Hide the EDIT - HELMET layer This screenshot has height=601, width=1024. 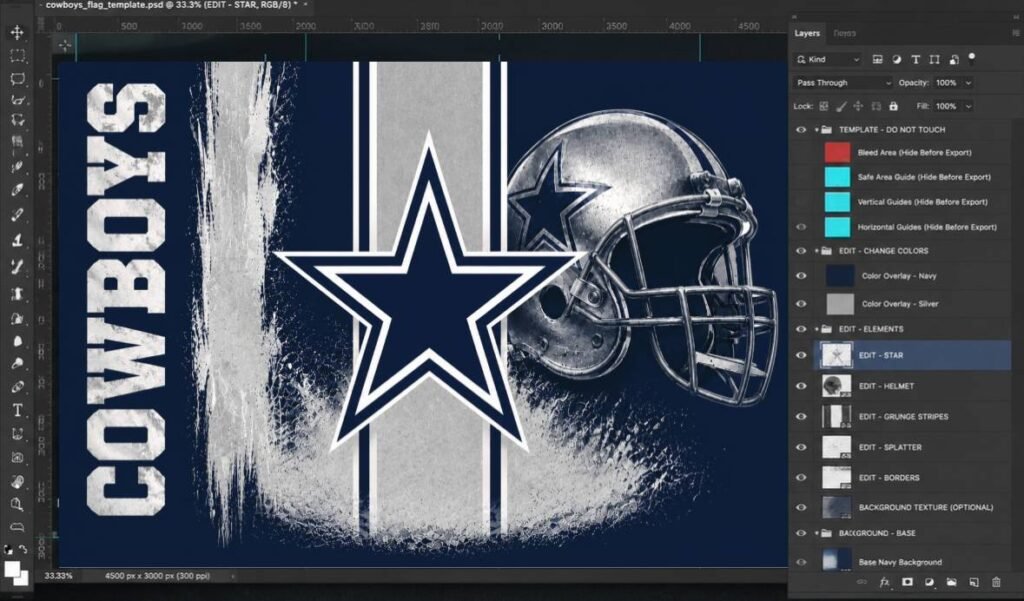(x=801, y=386)
